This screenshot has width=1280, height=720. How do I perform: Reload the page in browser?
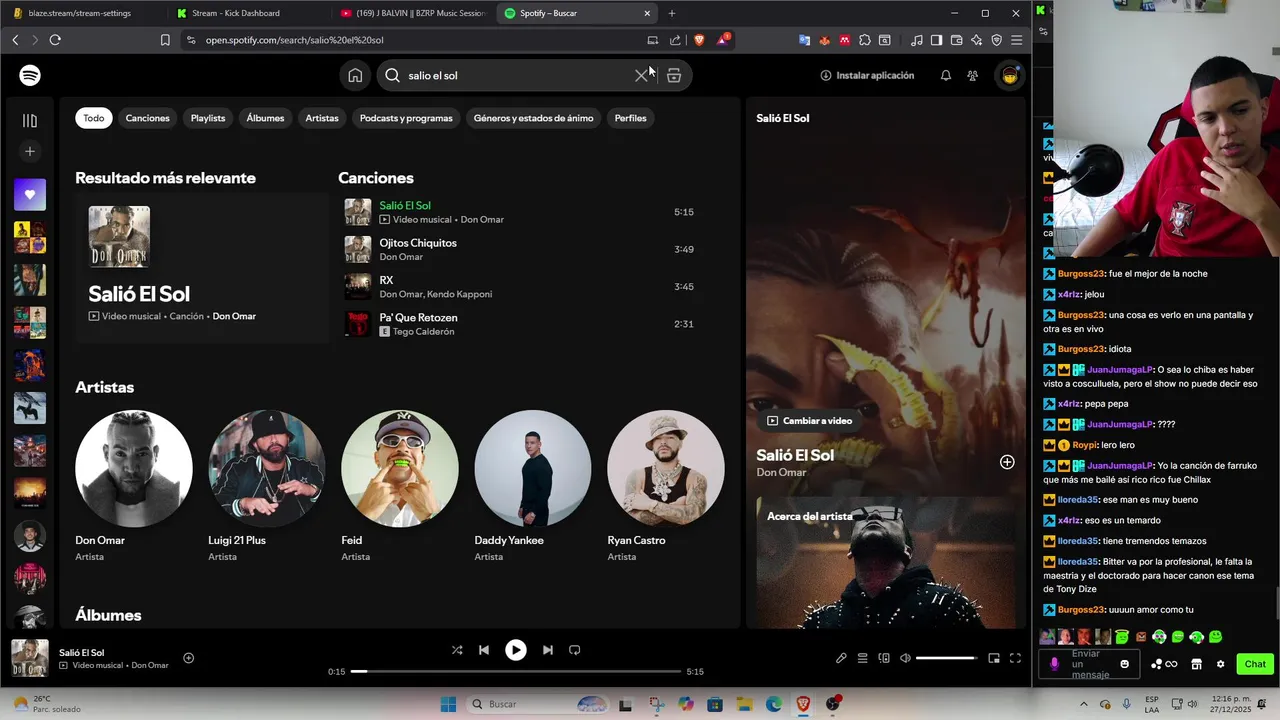(x=55, y=40)
